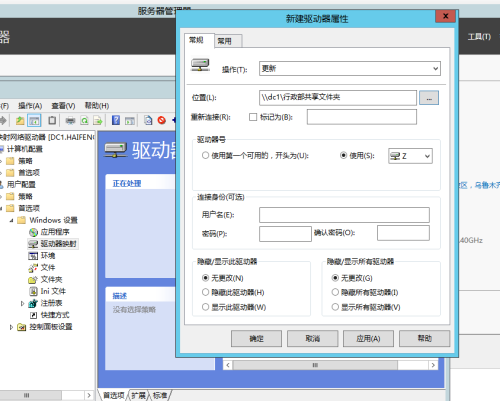The width and height of the screenshot is (500, 401).
Task: Open the 操作 dropdown showing 更新
Action: [x=350, y=69]
